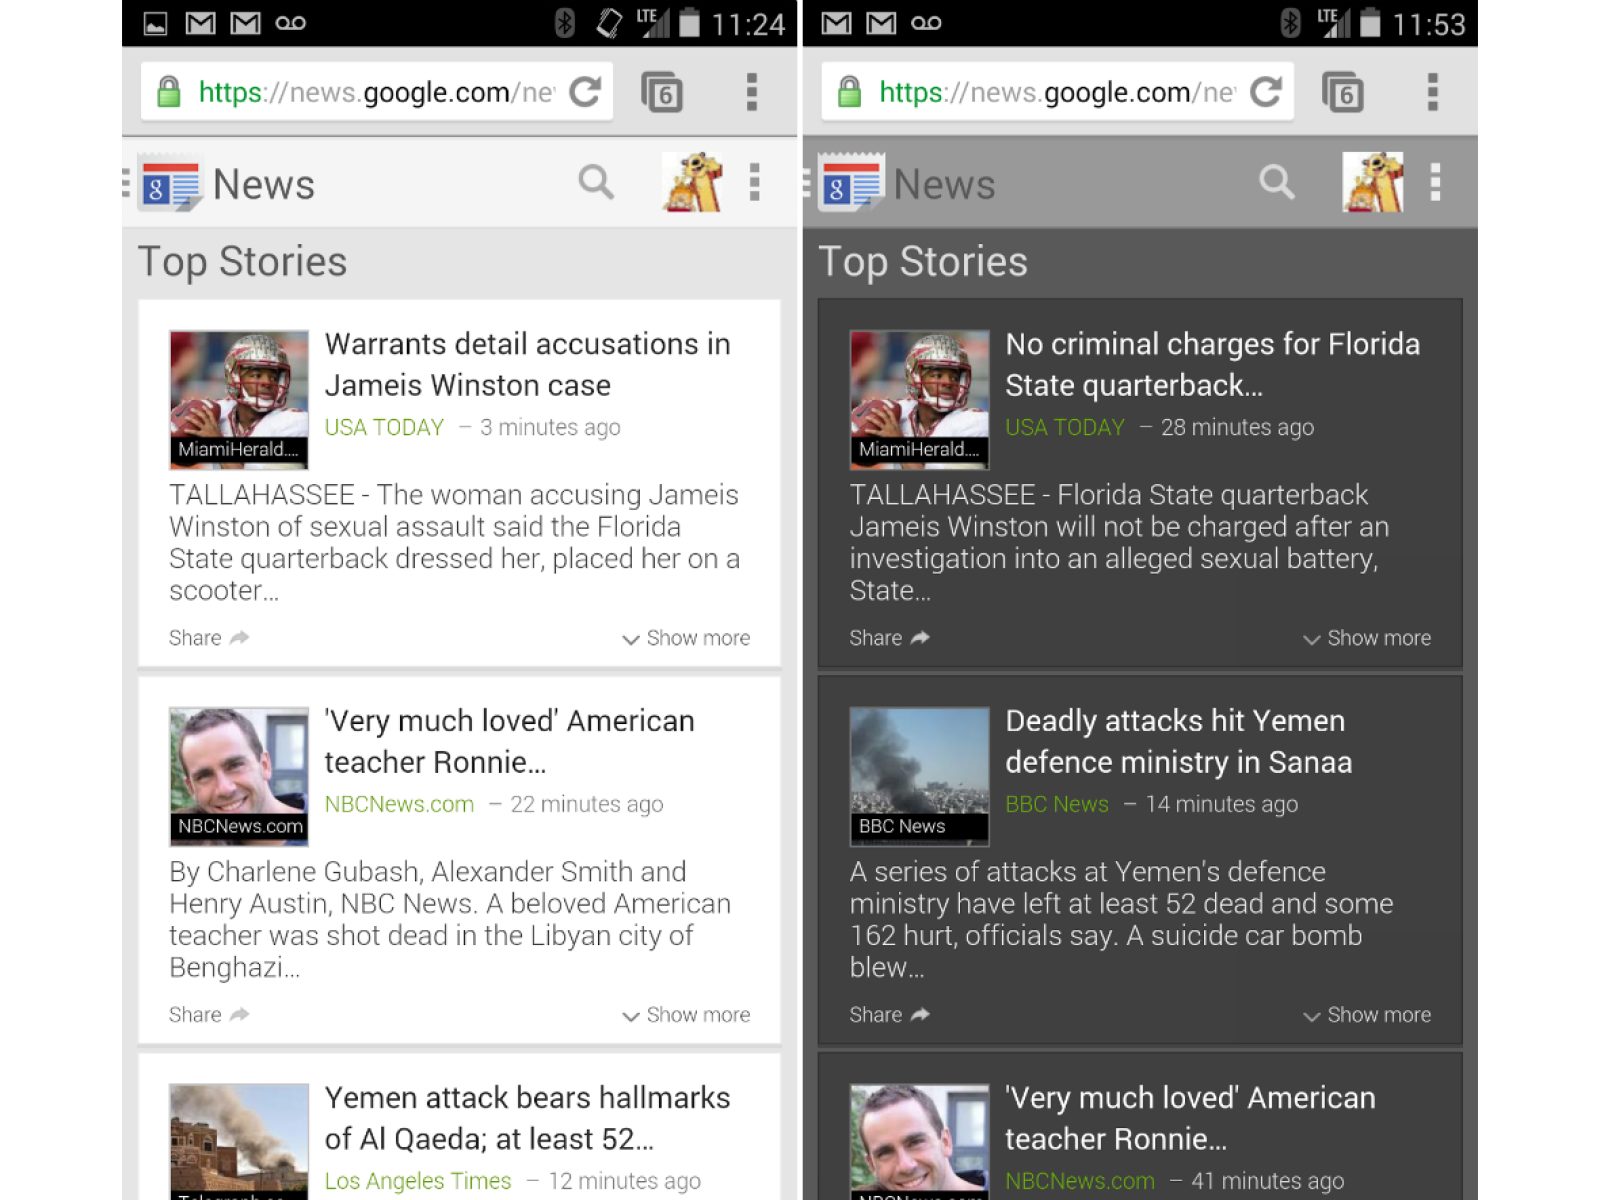Viewport: 1600px width, 1200px height.
Task: Tap the Google News logo in dark header
Action: [x=851, y=183]
